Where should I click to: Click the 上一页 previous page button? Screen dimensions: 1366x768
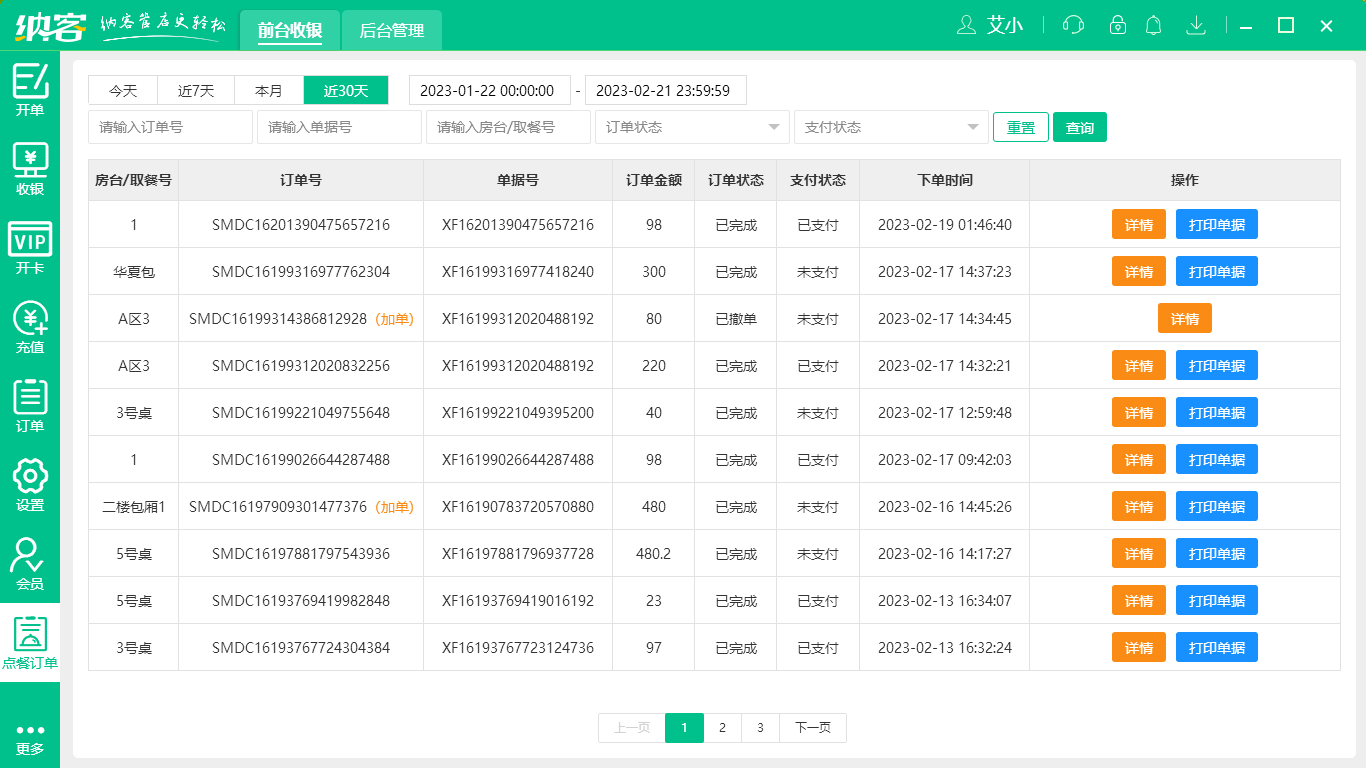coord(632,728)
